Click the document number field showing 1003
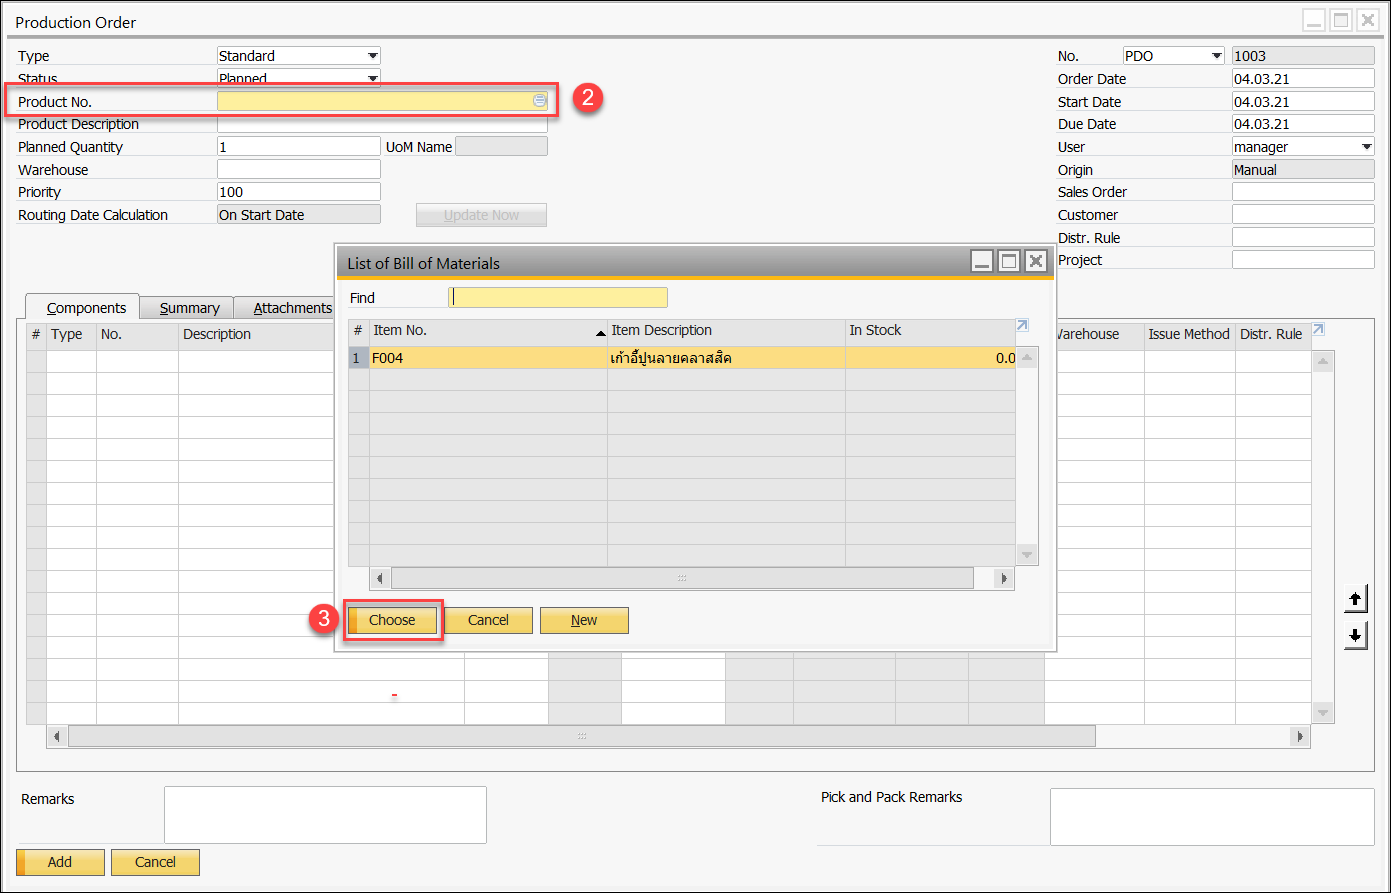 1303,56
